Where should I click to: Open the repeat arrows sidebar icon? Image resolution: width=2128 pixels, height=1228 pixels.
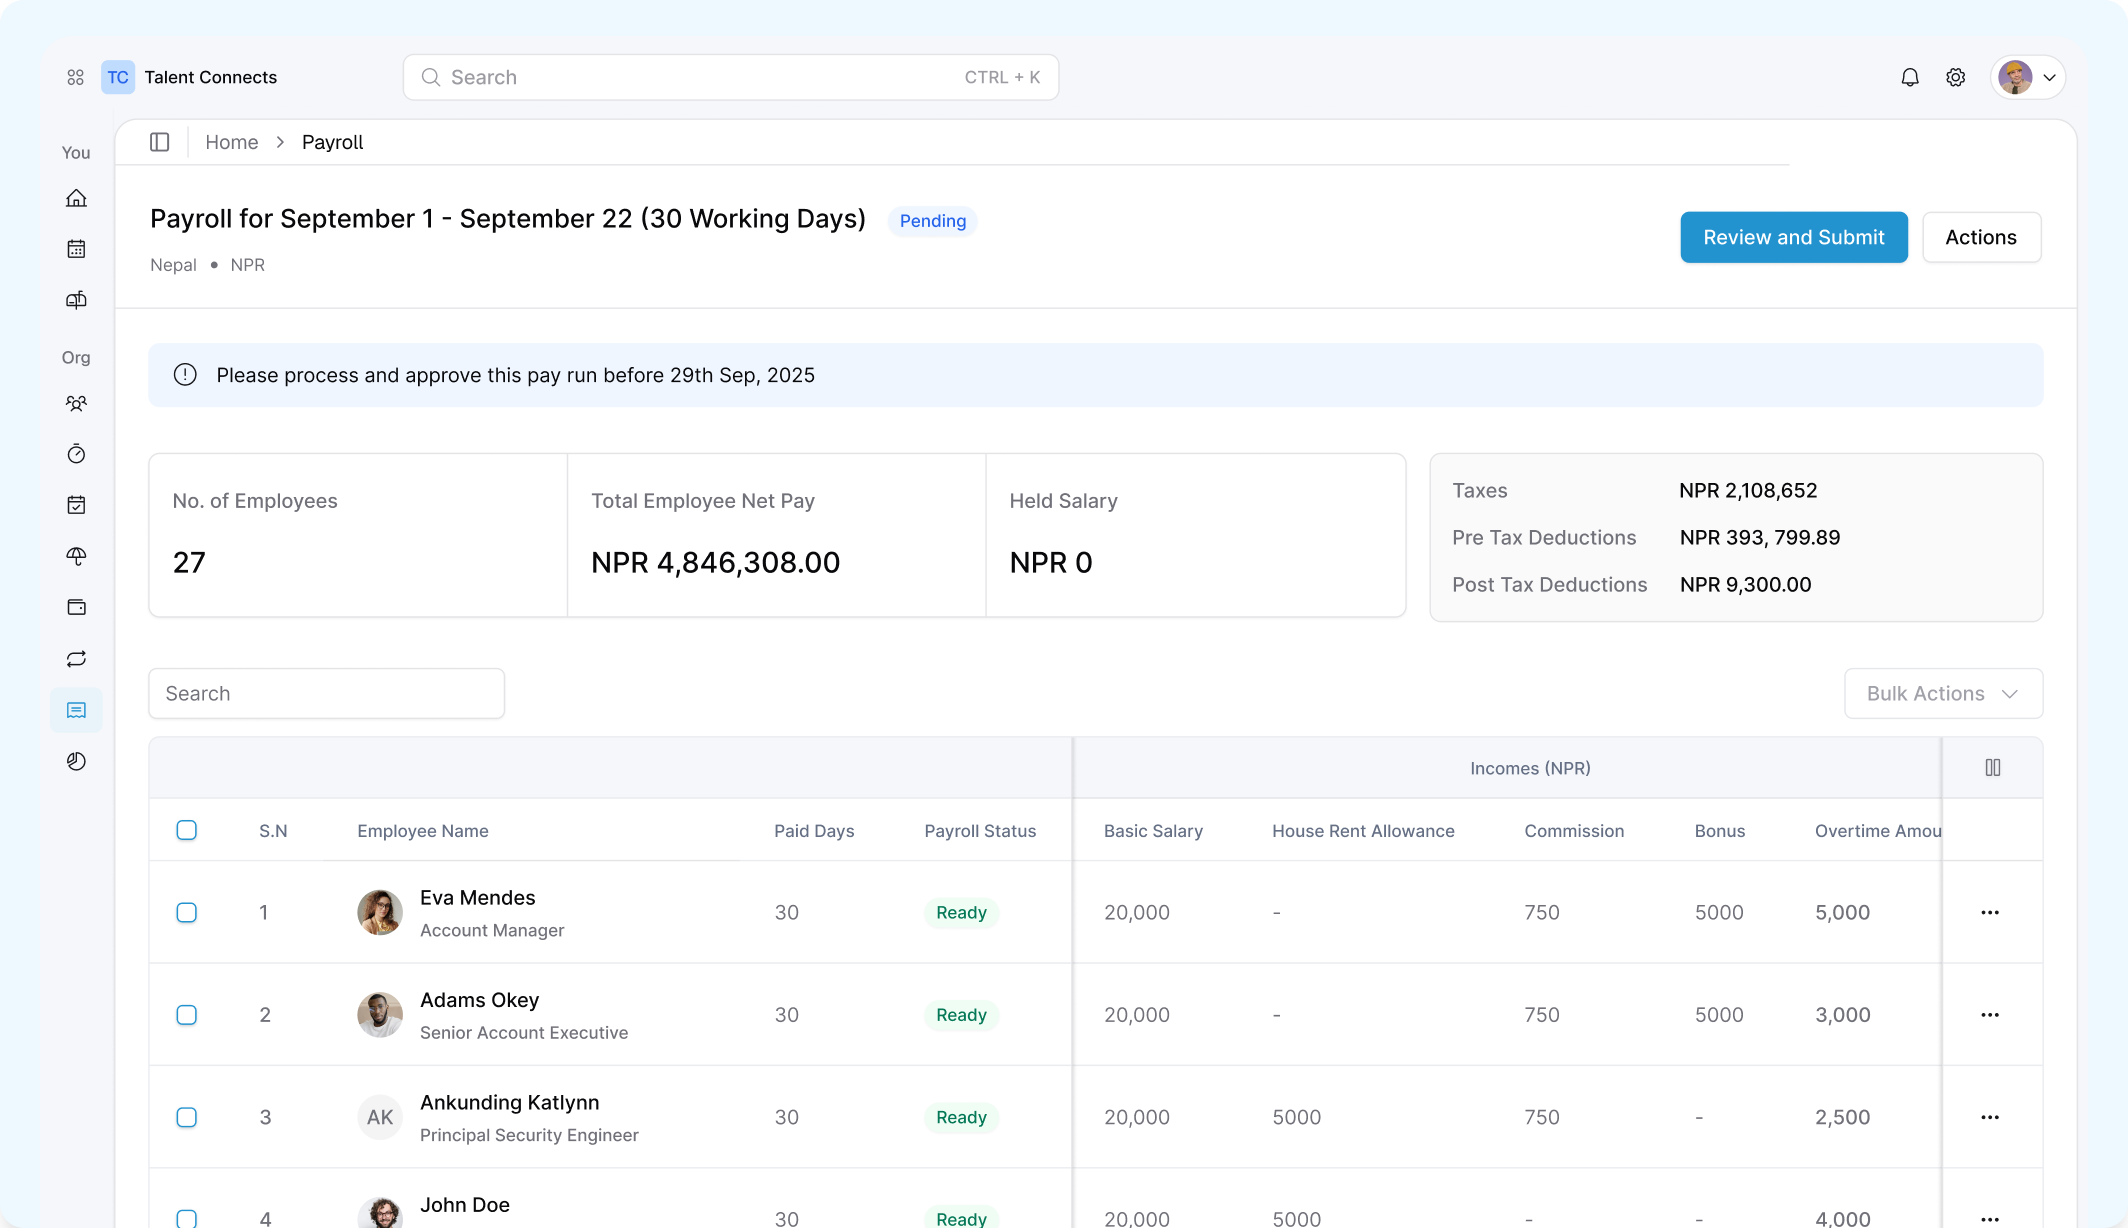tap(76, 659)
